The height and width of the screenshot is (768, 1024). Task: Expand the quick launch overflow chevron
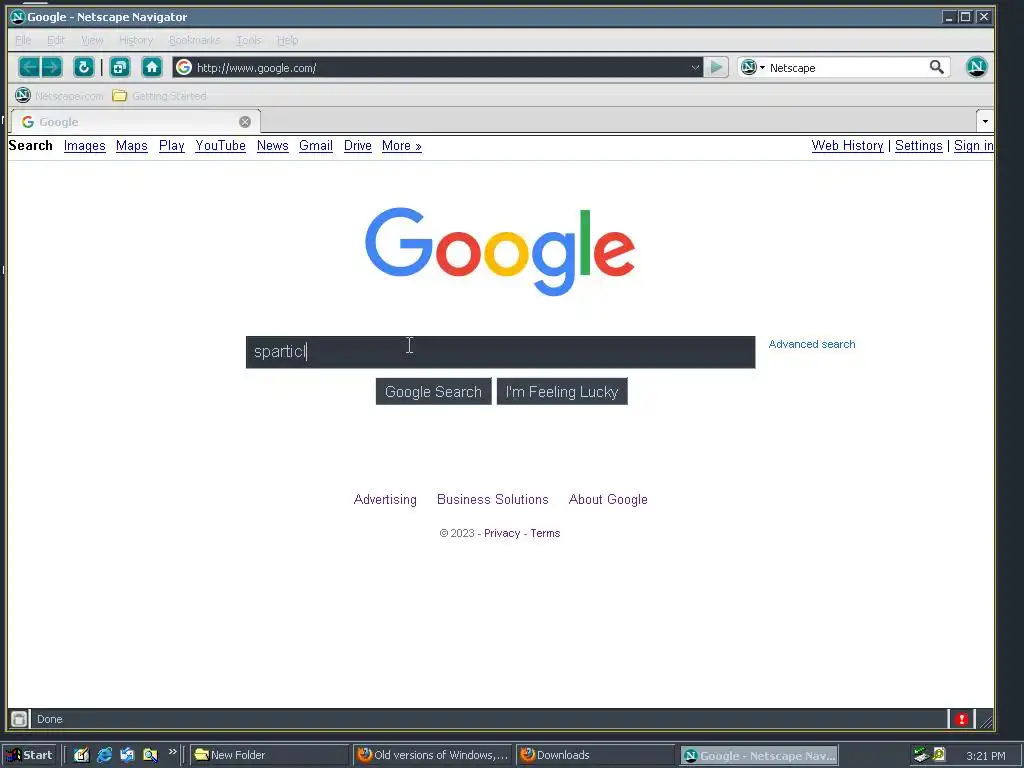point(172,752)
